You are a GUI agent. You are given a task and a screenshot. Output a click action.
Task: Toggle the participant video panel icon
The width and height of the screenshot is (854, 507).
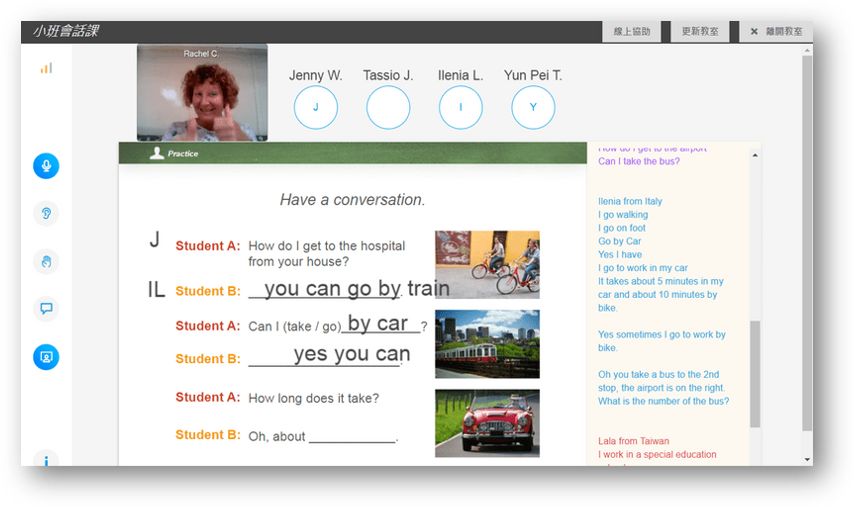click(46, 356)
